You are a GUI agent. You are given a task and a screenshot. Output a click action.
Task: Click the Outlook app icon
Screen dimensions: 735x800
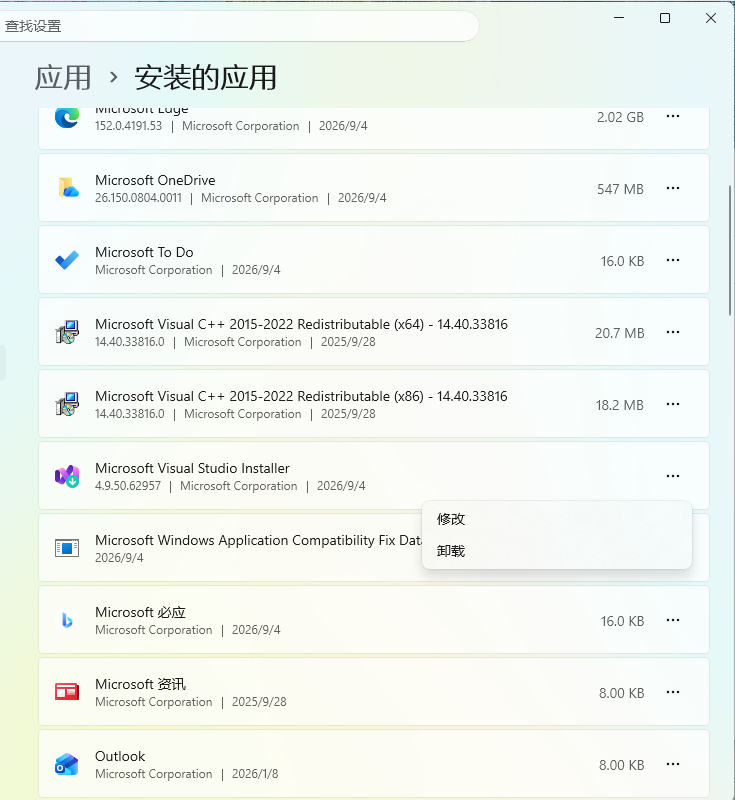pos(67,764)
